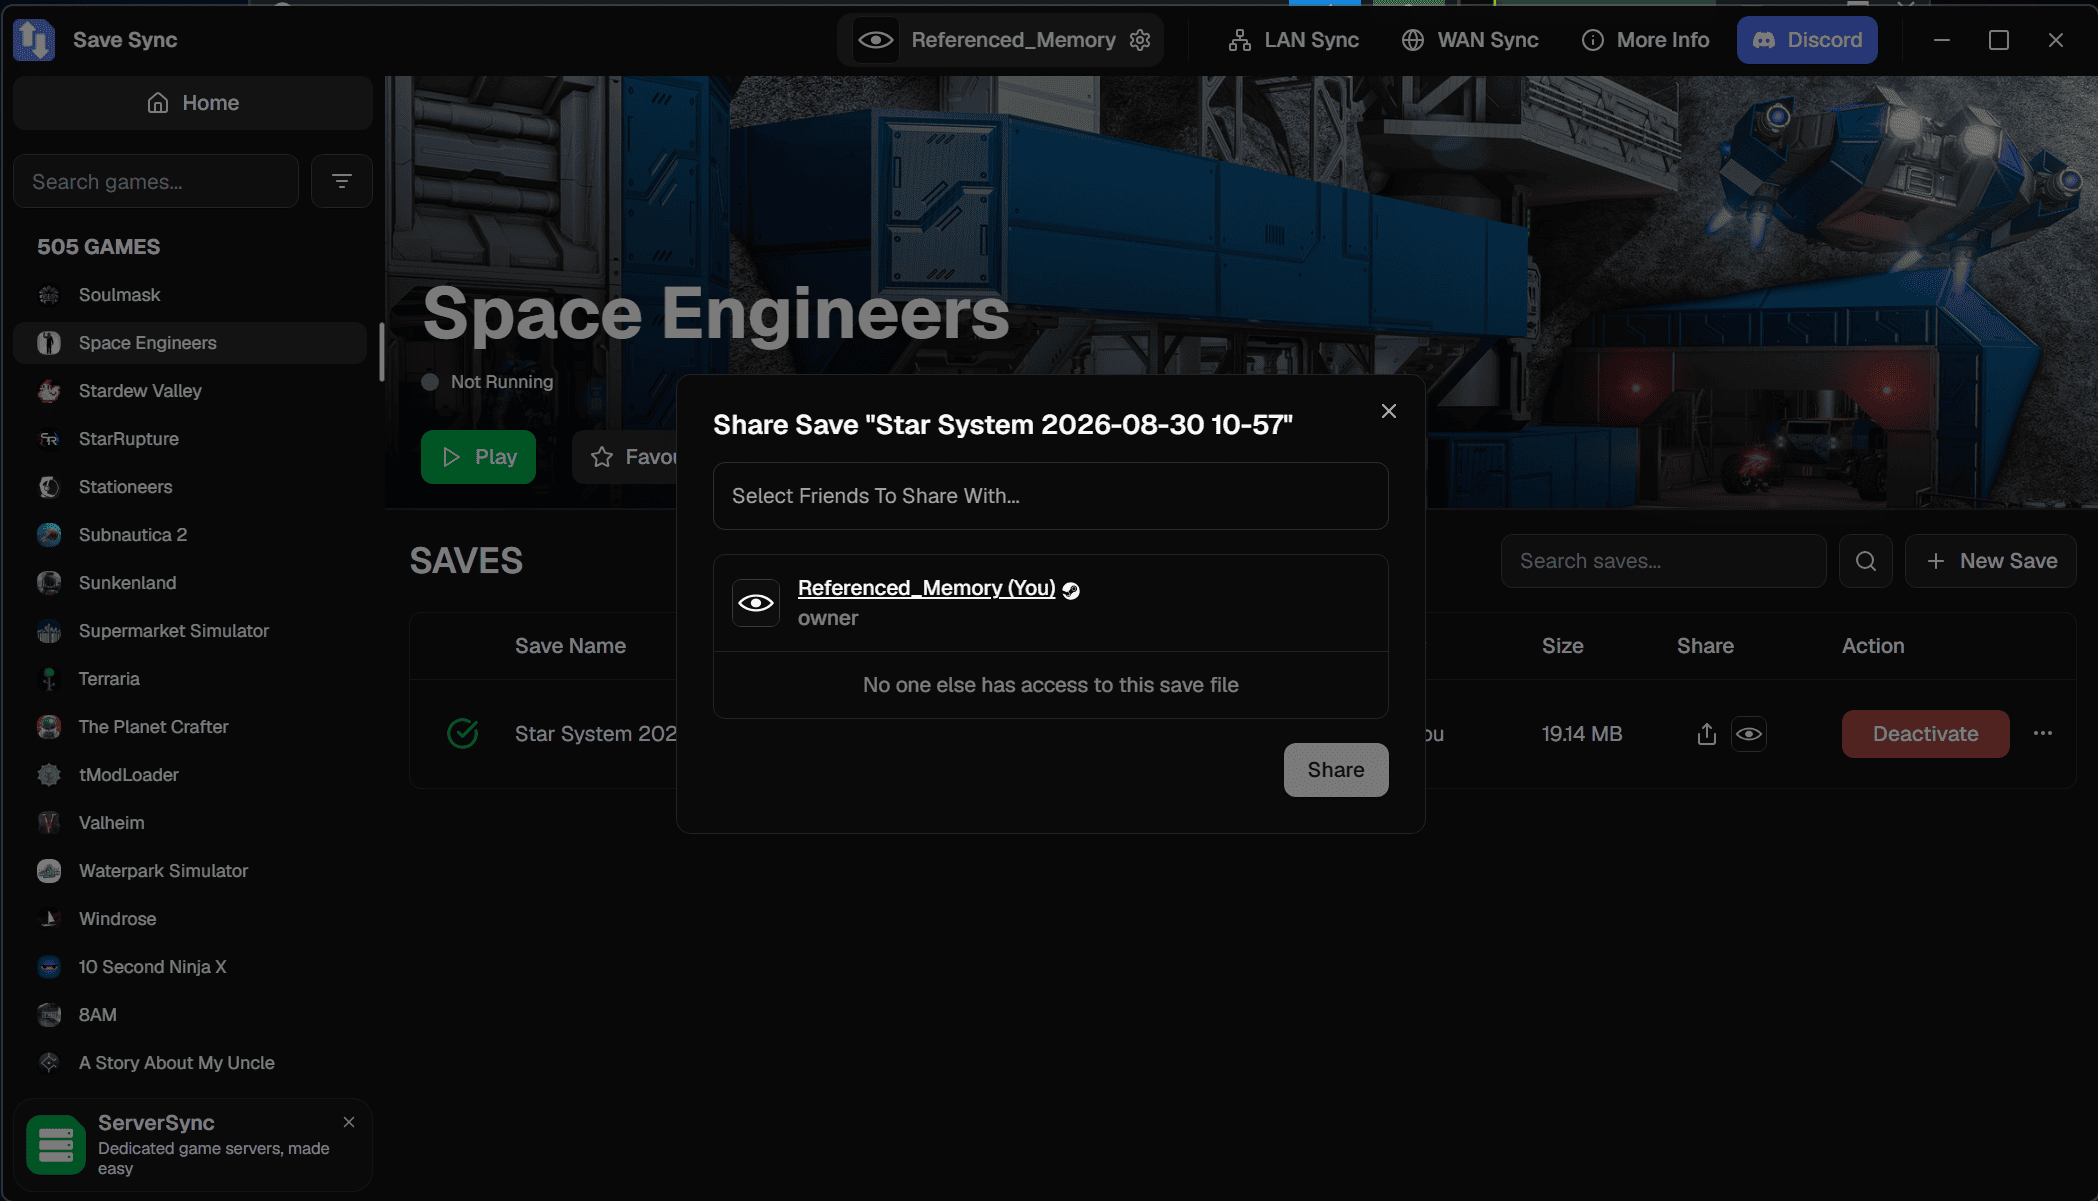Close the Share Save dialog

(x=1389, y=411)
